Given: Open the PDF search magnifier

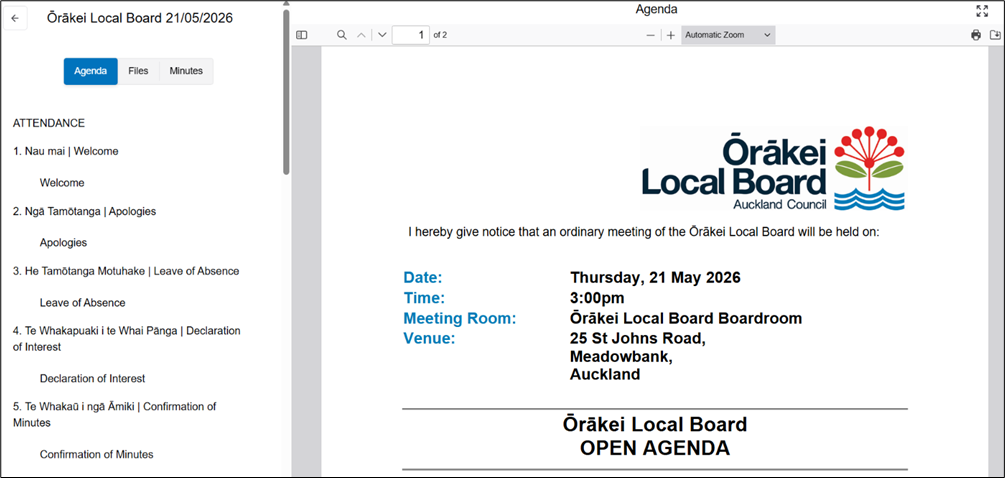Looking at the screenshot, I should [342, 35].
